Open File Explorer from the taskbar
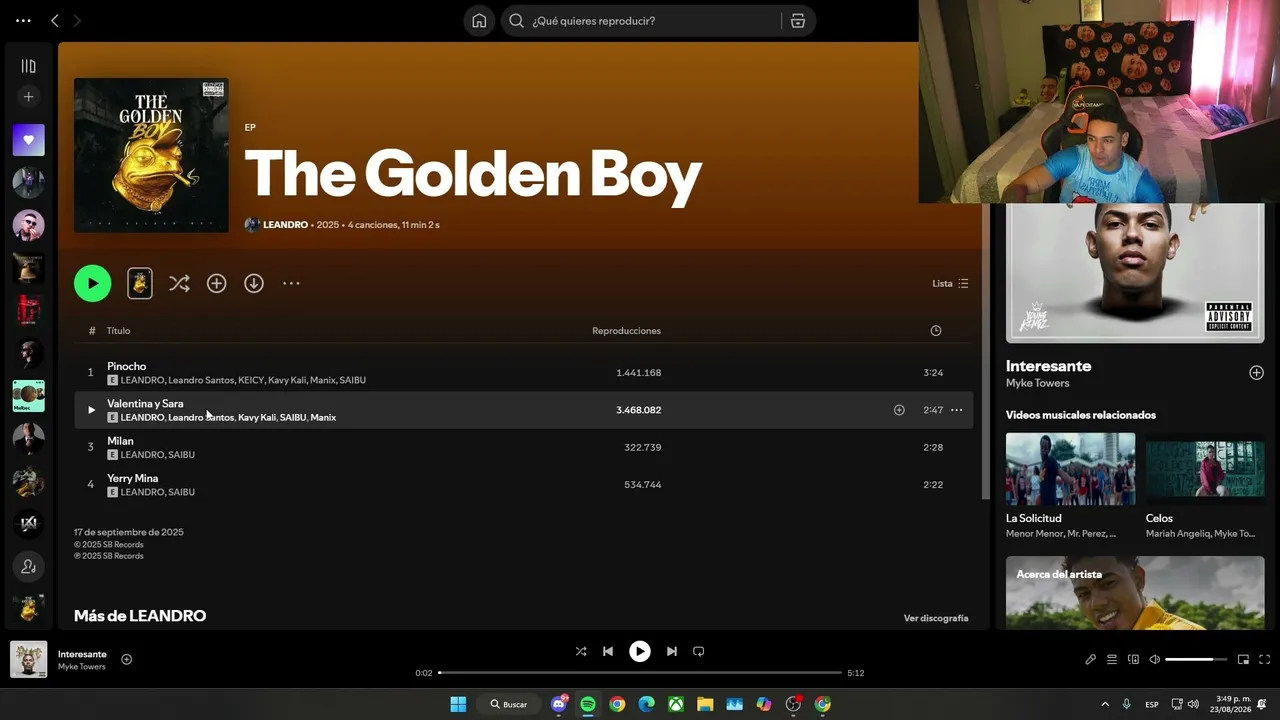The height and width of the screenshot is (720, 1280). (705, 704)
